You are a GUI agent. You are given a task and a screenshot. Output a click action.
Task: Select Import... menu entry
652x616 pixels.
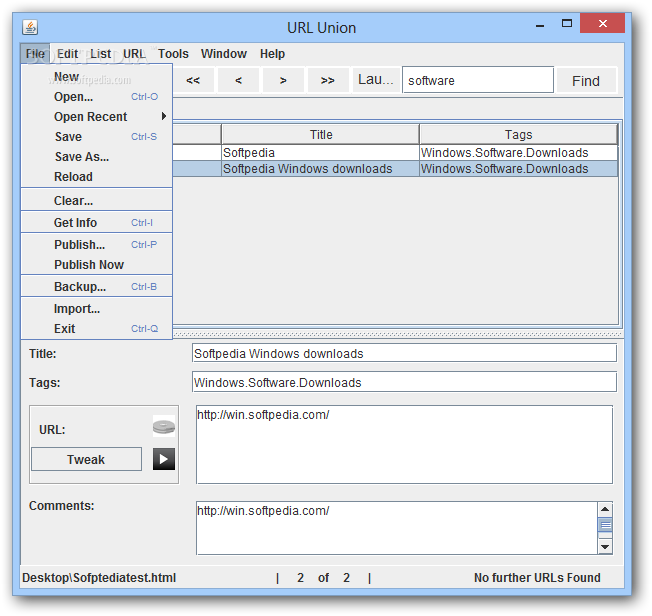coord(96,309)
